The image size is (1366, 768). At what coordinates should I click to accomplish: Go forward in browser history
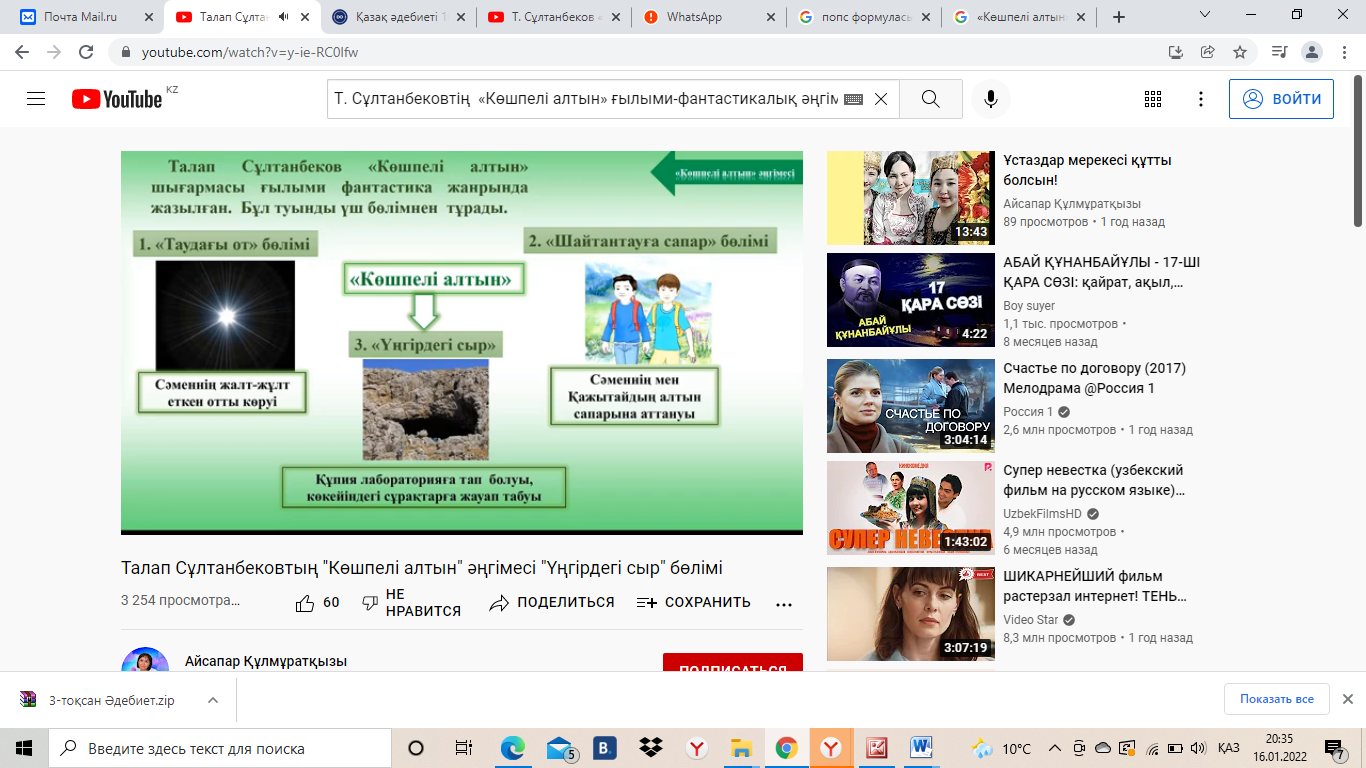pos(54,52)
